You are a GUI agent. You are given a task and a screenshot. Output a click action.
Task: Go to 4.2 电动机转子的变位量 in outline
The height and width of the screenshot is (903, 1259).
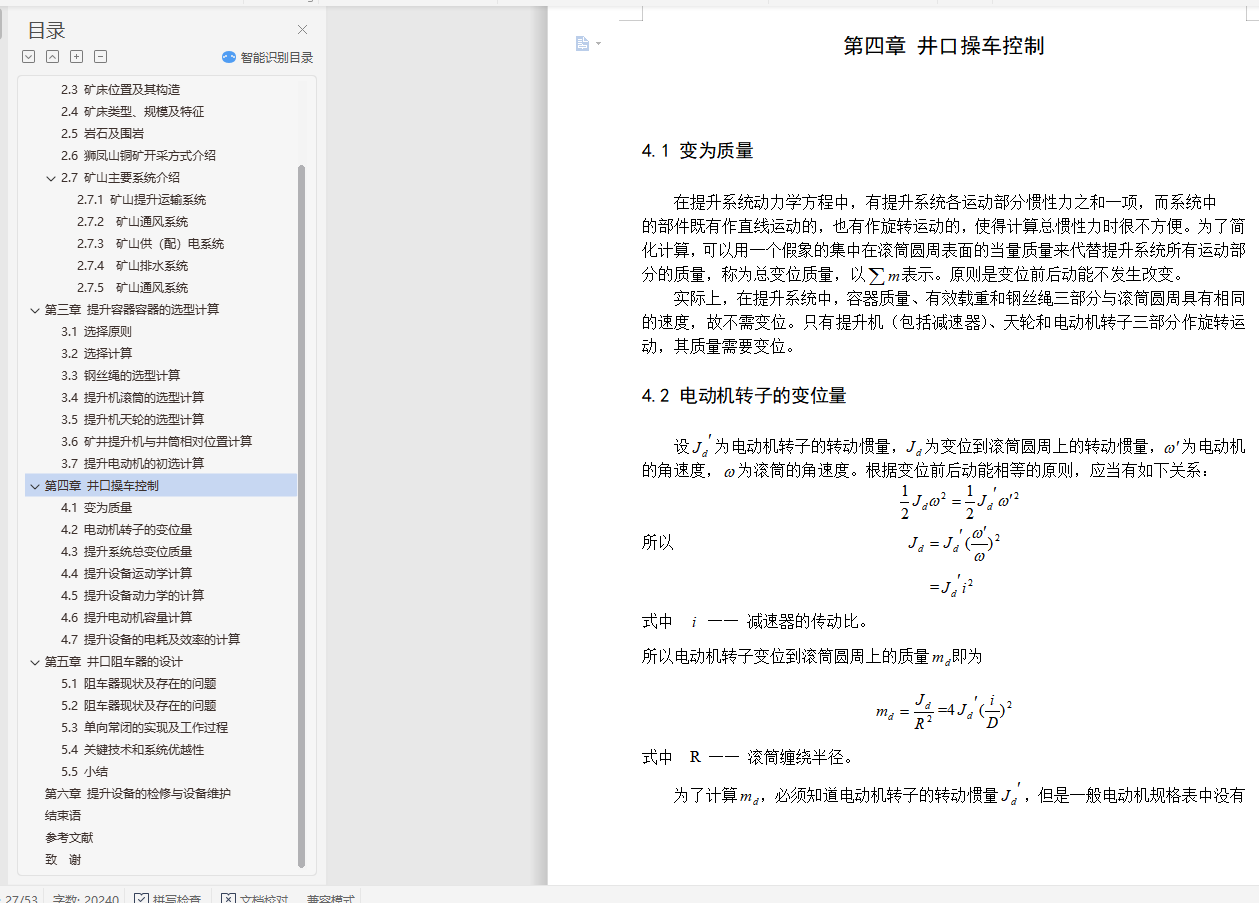click(126, 530)
